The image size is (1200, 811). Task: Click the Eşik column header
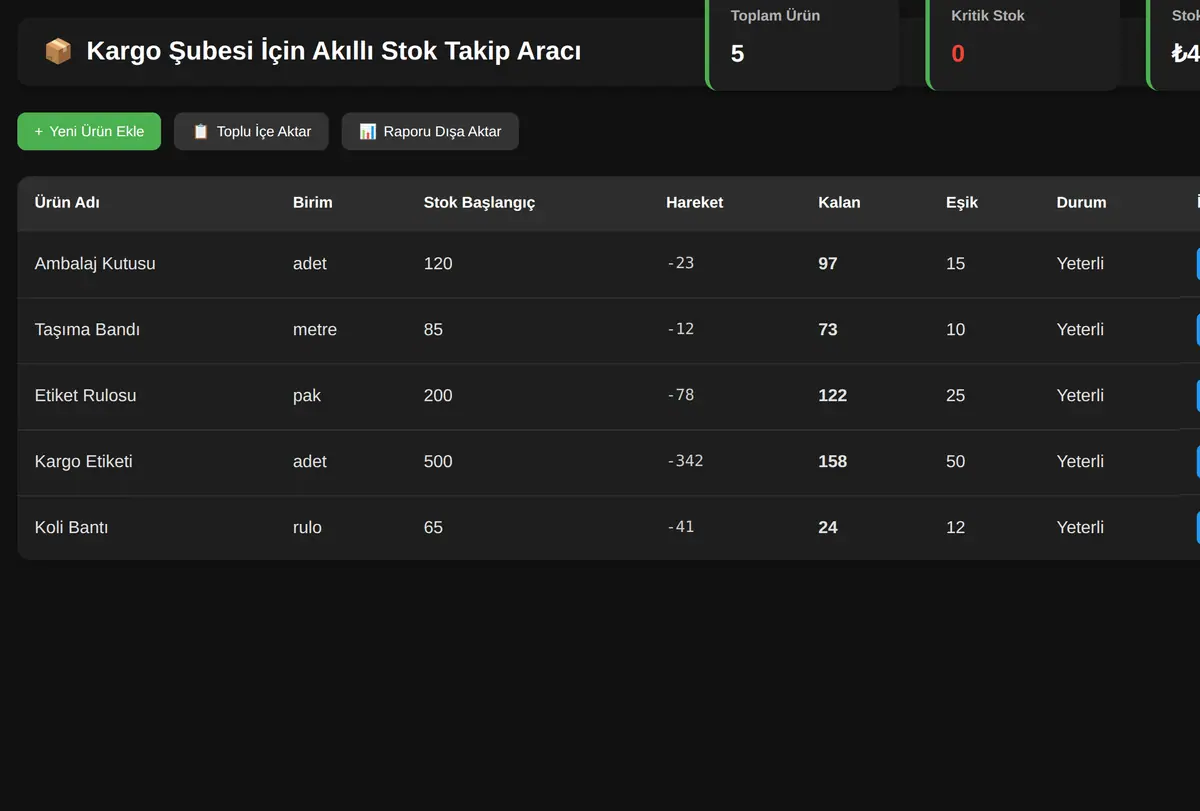click(x=962, y=202)
